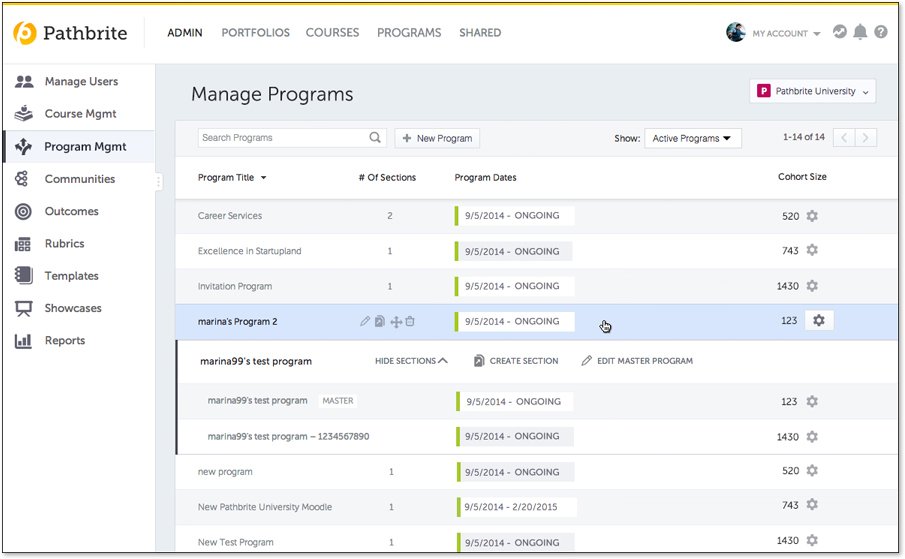This screenshot has width=905, height=559.
Task: Click the search magnifier icon
Action: click(x=376, y=138)
